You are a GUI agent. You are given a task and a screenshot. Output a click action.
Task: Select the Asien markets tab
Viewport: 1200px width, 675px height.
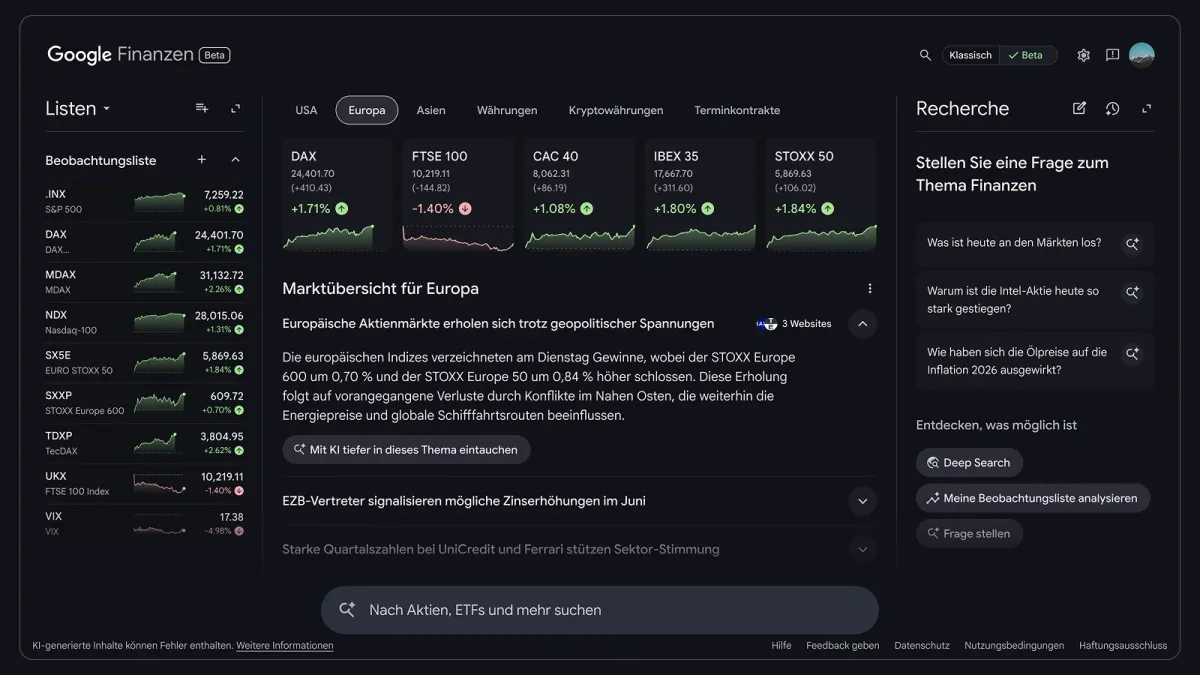click(431, 110)
